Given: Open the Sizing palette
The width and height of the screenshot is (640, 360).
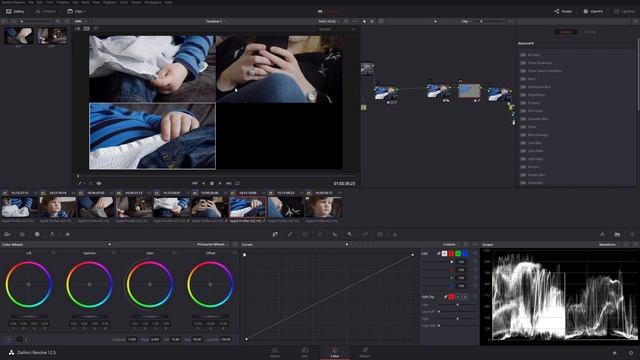Looking at the screenshot, I should [x=365, y=234].
